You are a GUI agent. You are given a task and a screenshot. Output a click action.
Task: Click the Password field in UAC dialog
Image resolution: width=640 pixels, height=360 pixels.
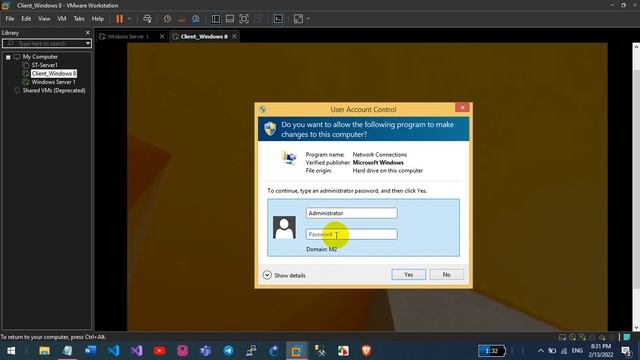[351, 234]
